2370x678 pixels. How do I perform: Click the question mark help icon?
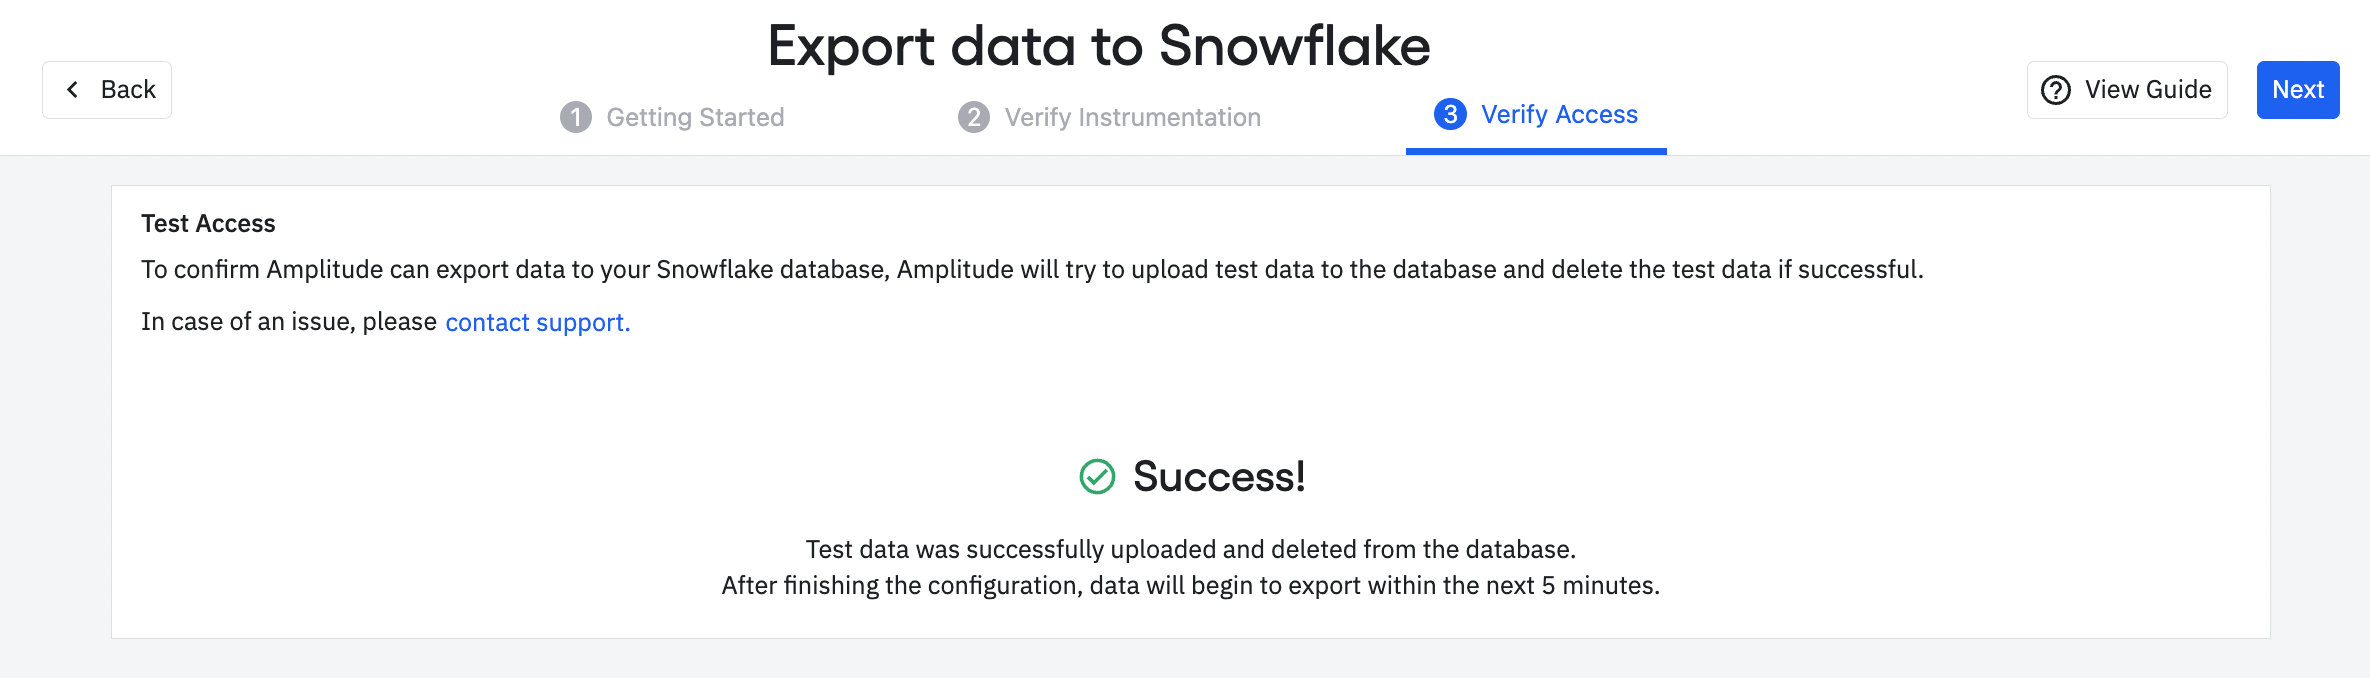(2056, 90)
